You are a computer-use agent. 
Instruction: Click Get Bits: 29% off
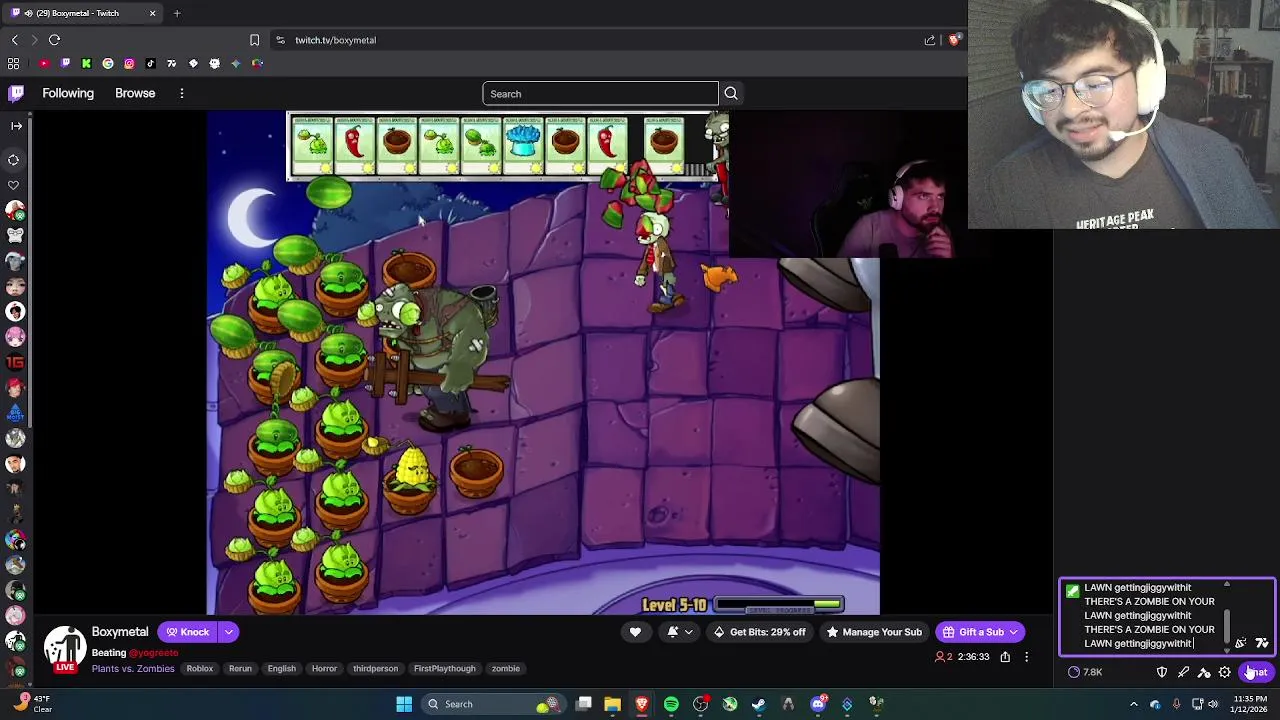click(759, 632)
